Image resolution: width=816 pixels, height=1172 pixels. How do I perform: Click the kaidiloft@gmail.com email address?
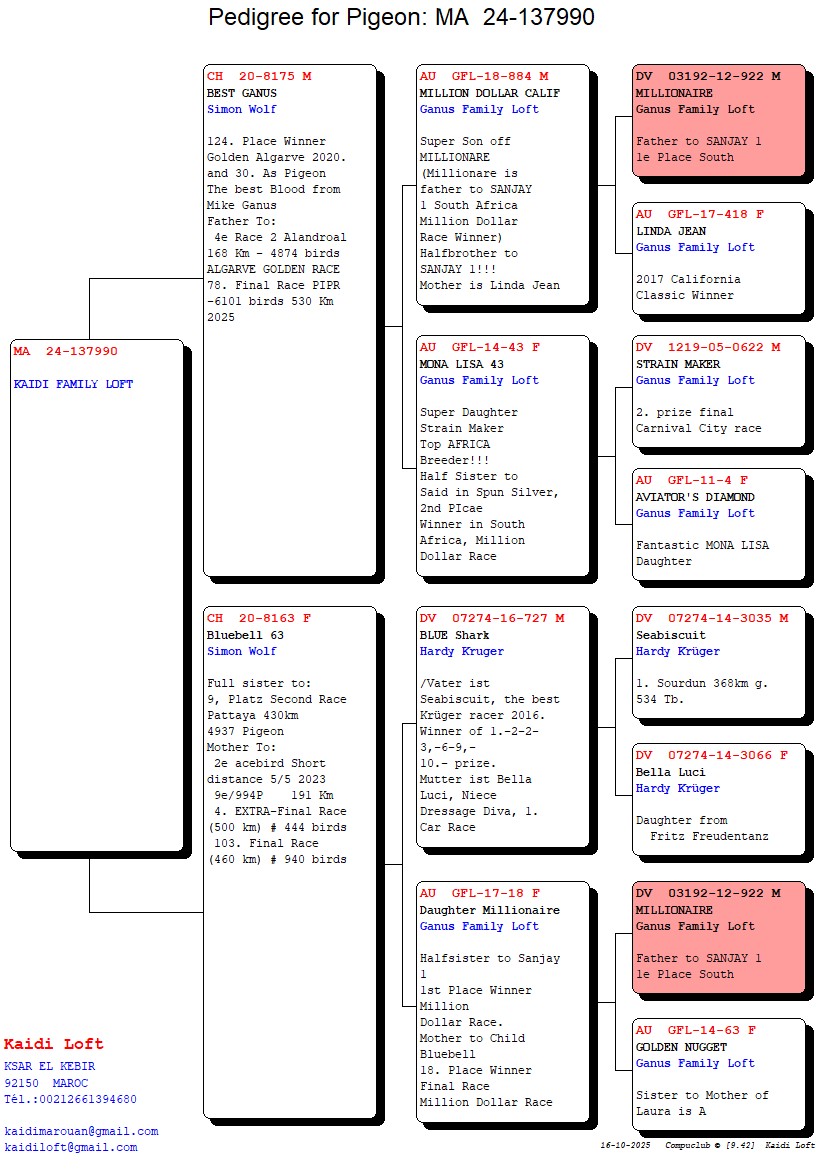click(x=70, y=1147)
